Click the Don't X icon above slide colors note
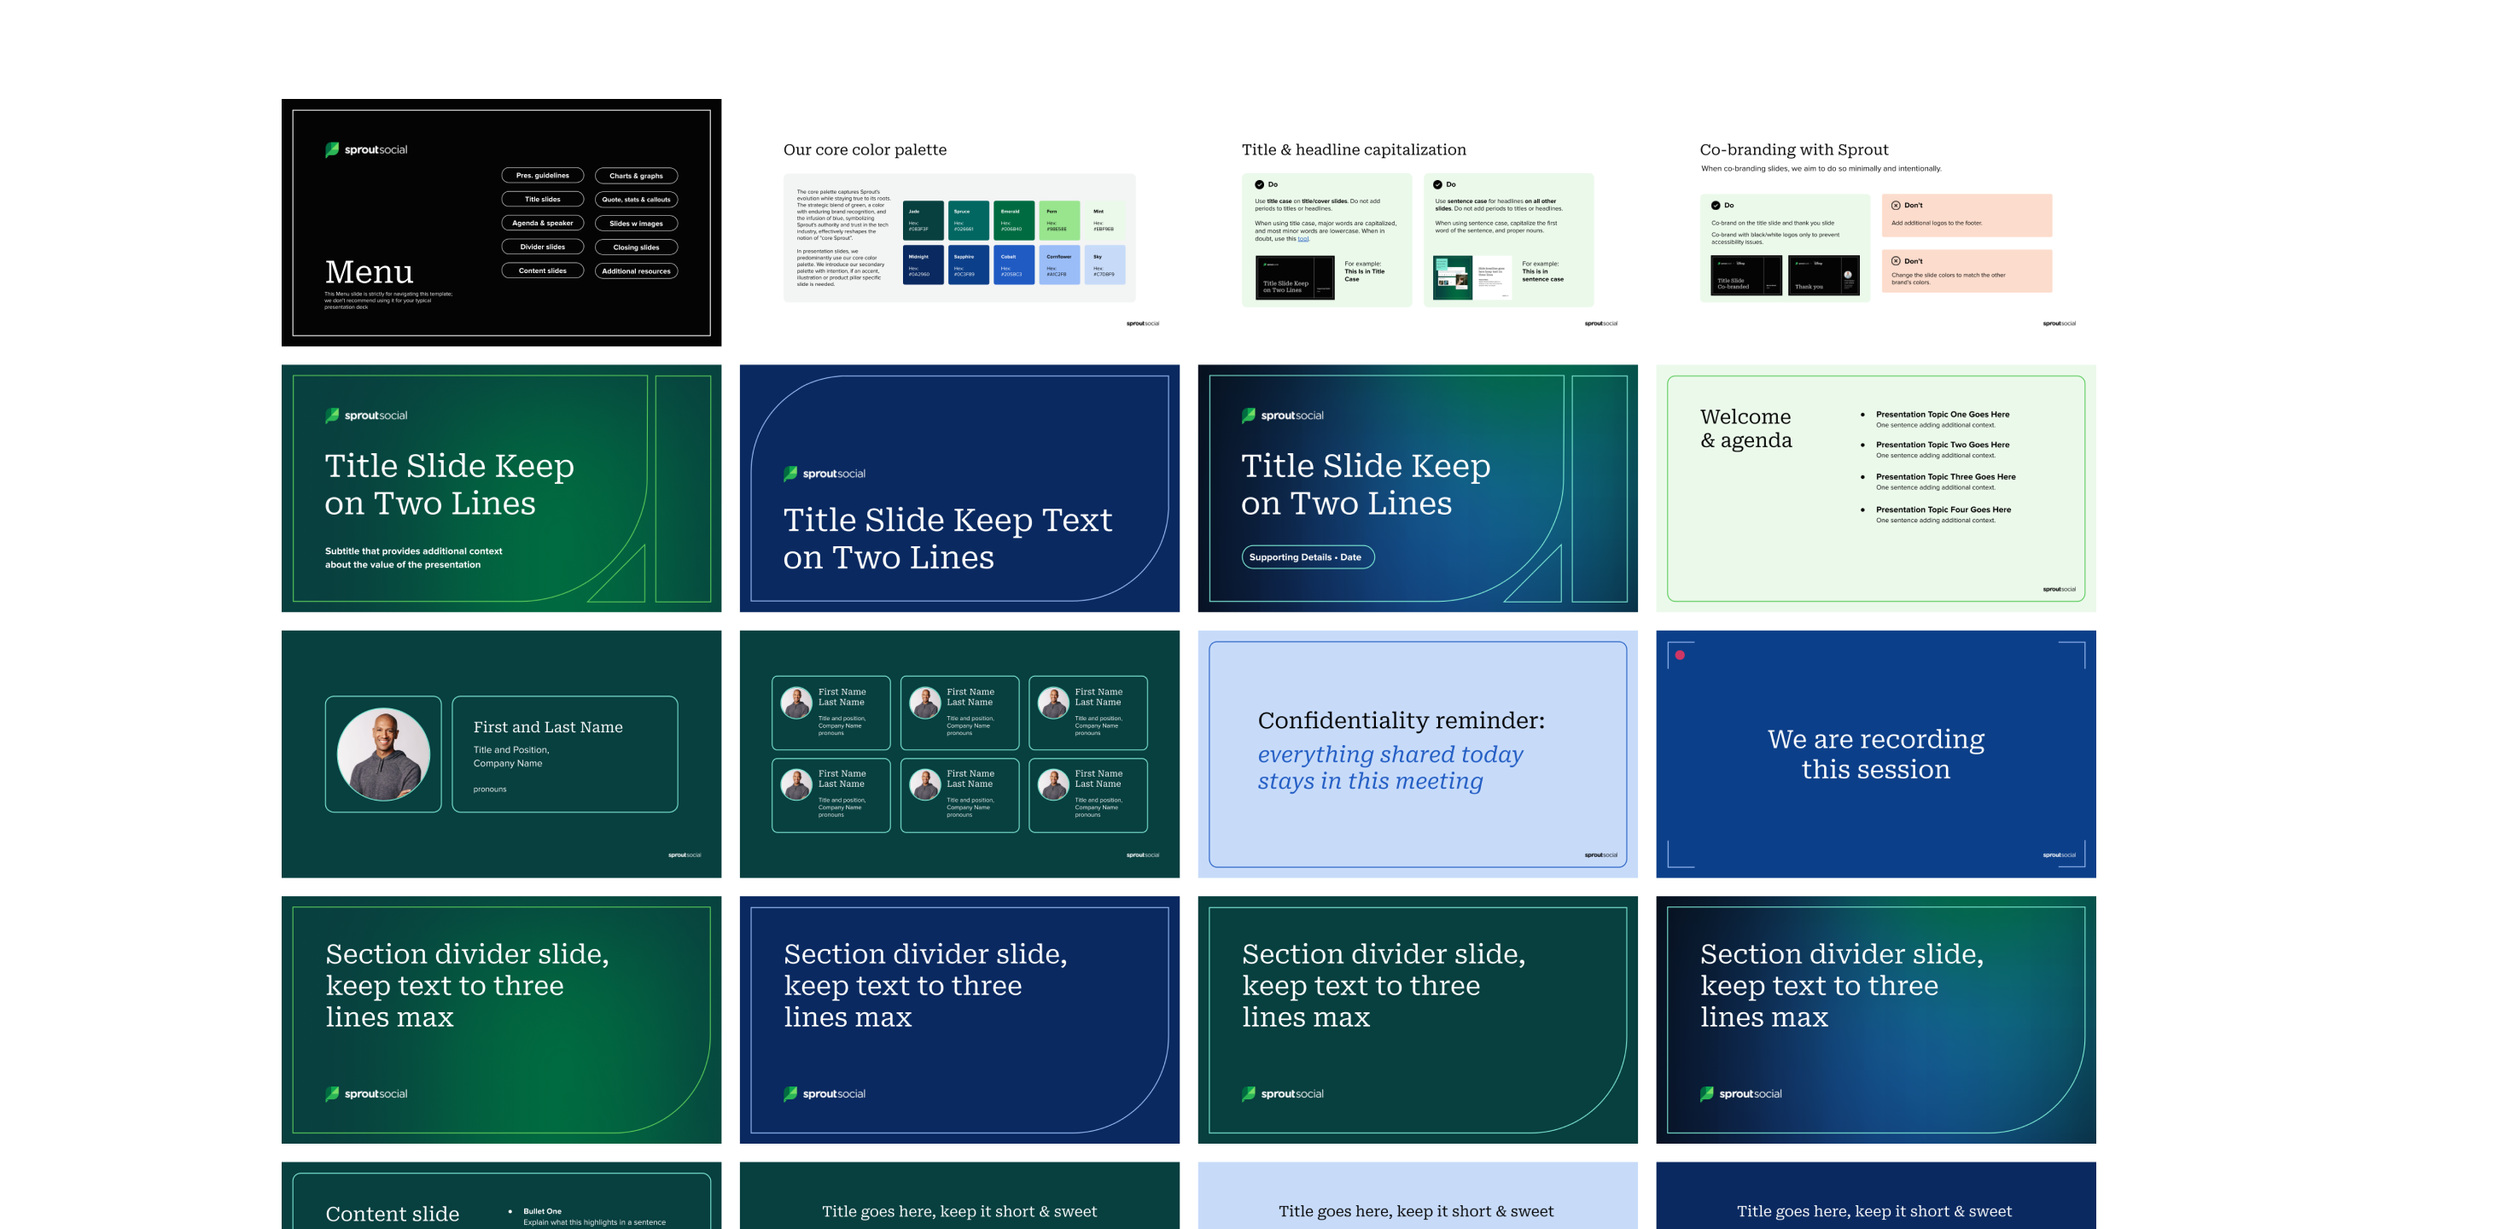2500x1229 pixels. 1895,261
